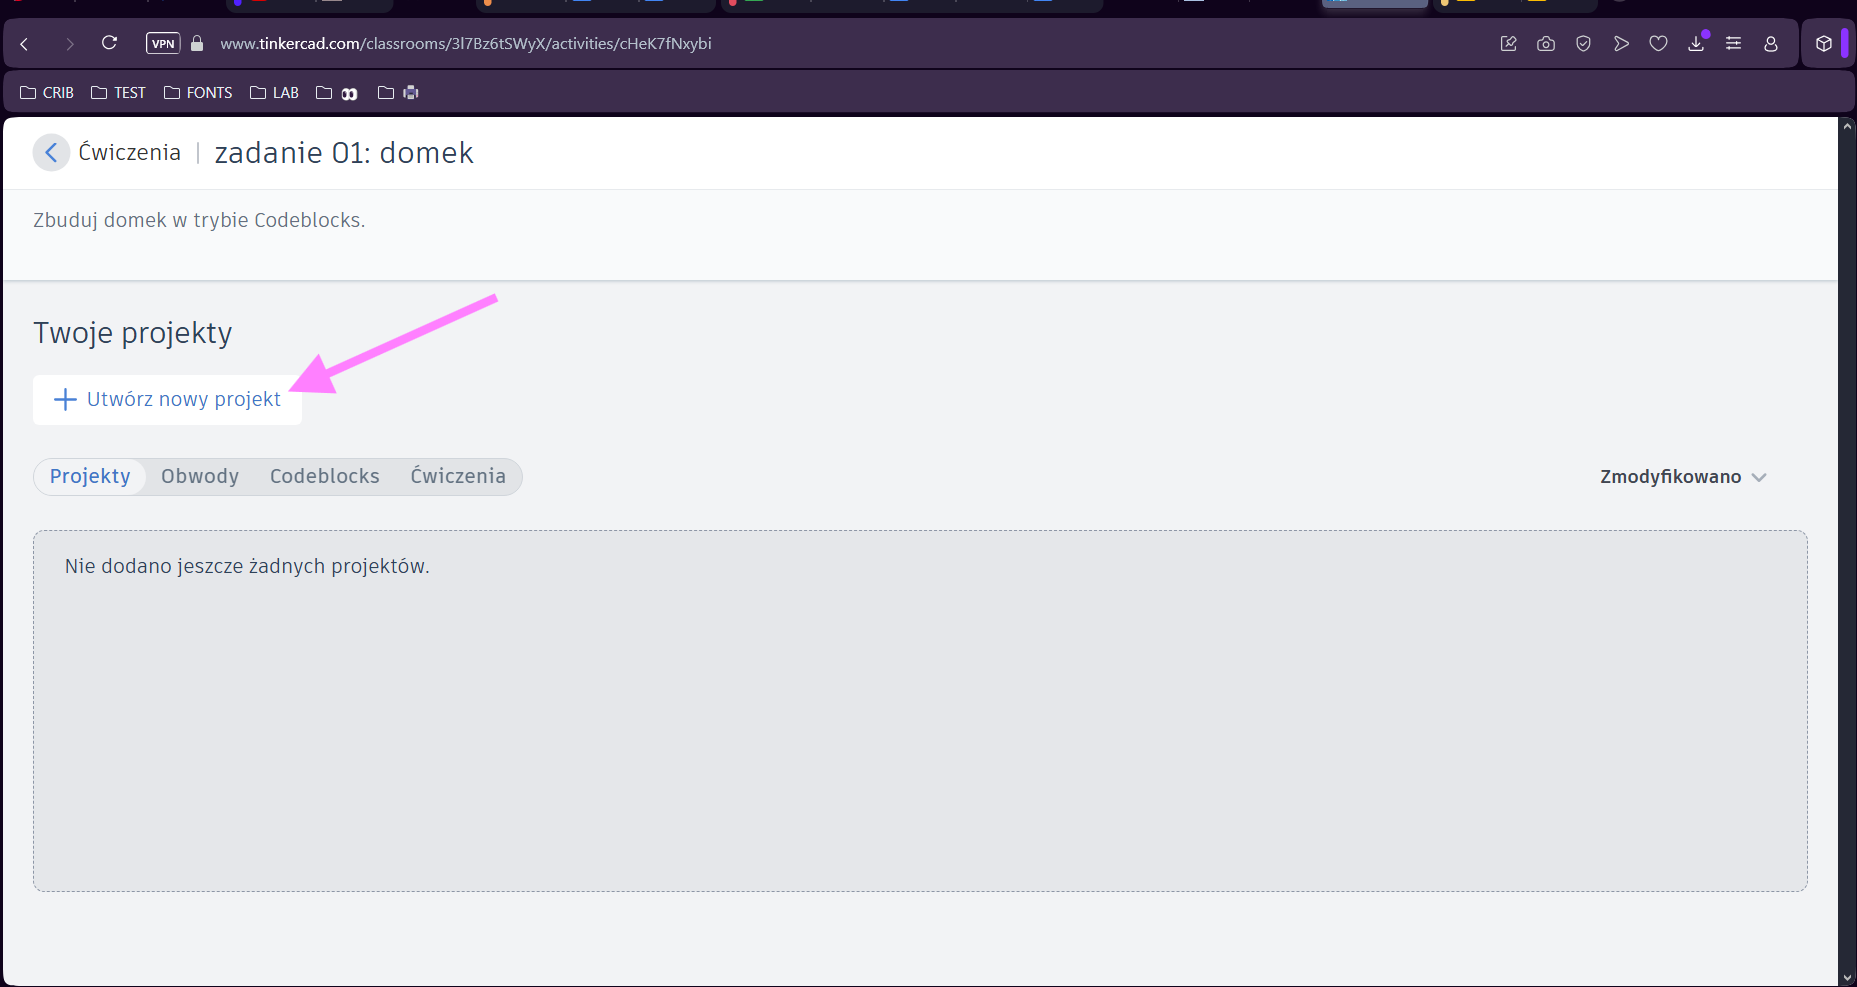1857x987 pixels.
Task: Open the user account icon
Action: click(1771, 44)
